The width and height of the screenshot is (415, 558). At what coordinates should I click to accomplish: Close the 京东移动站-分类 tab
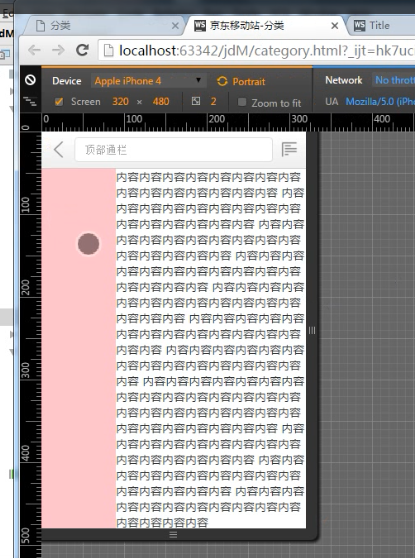335,26
